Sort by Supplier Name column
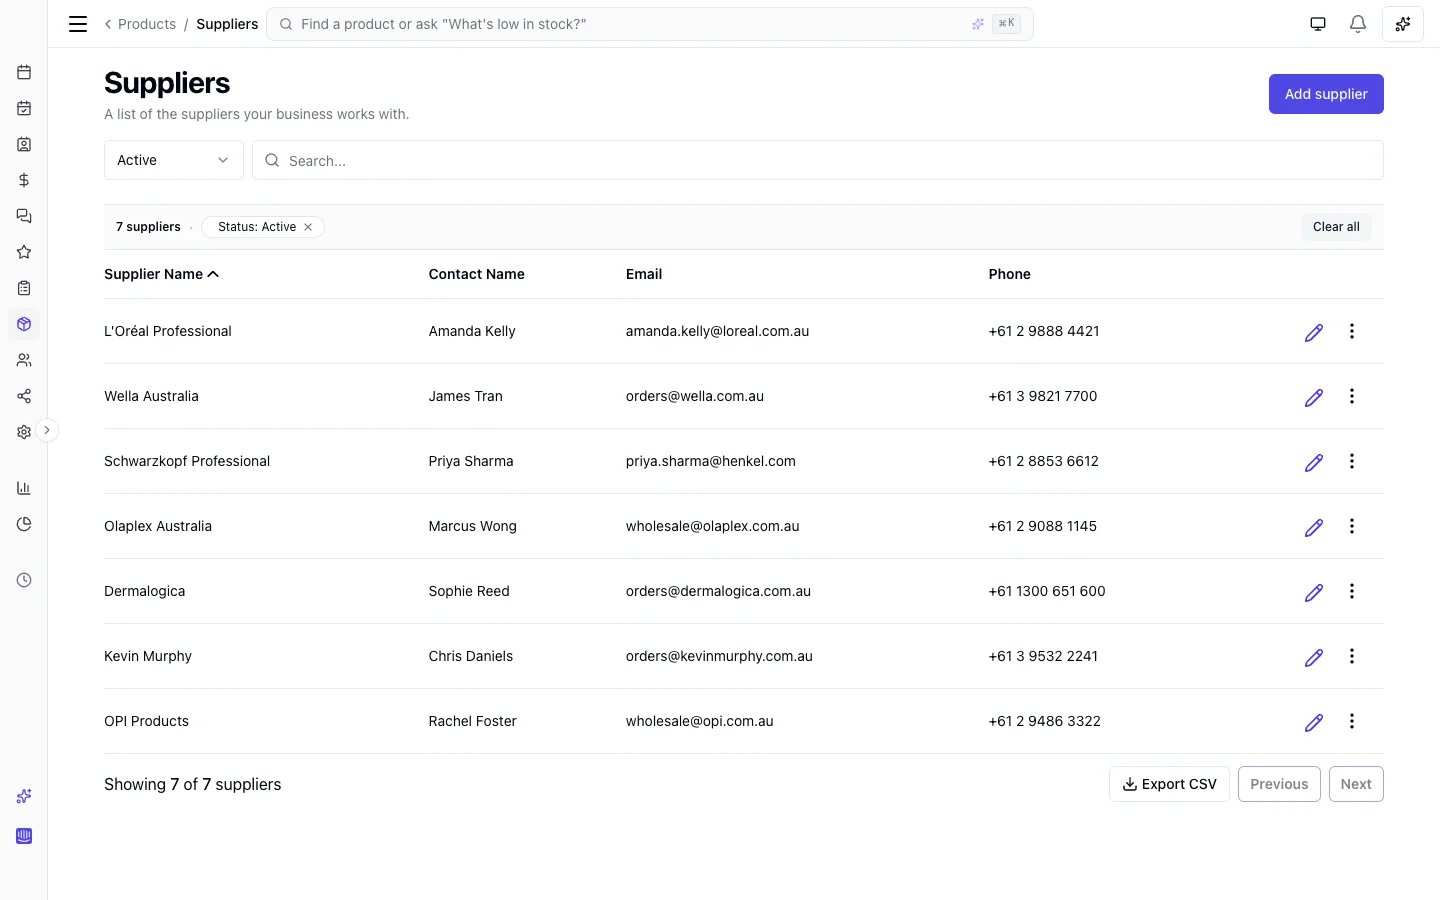The height and width of the screenshot is (900, 1440). 161,274
